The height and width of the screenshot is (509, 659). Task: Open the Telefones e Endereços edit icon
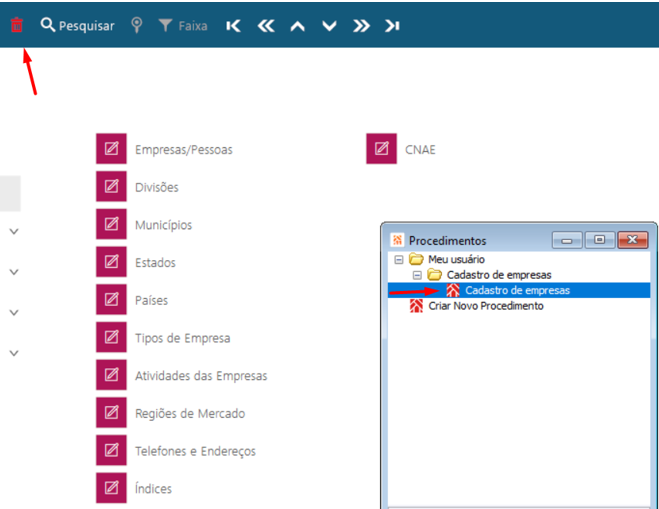tap(111, 450)
